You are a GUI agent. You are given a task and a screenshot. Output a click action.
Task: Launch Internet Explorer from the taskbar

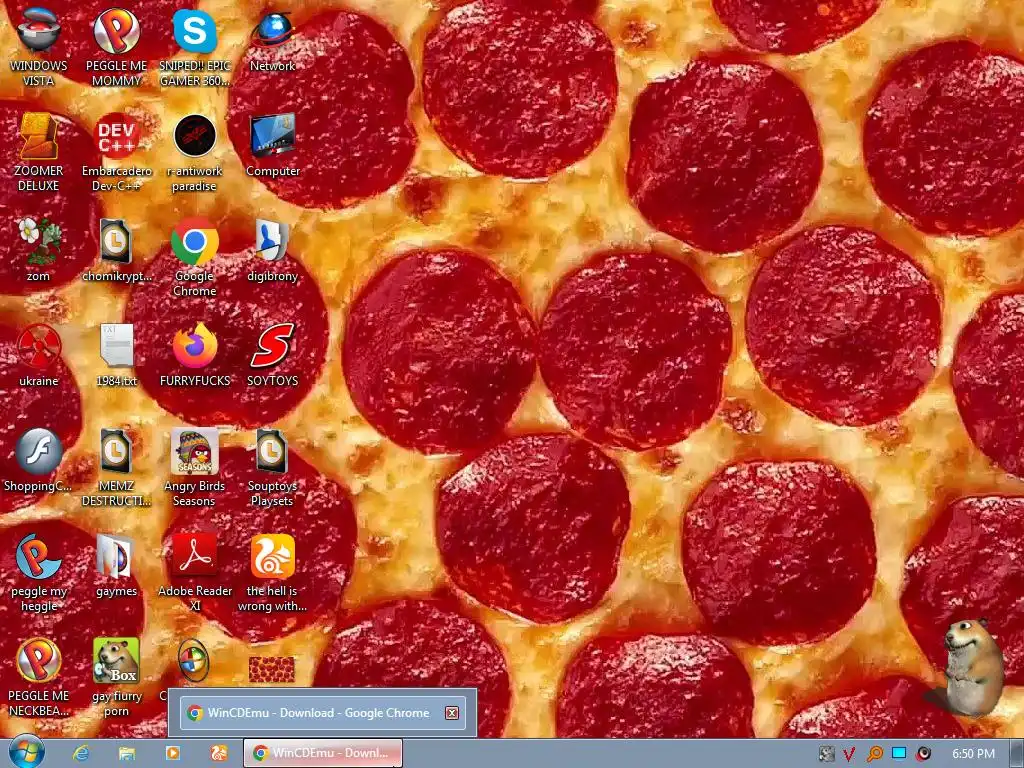(81, 753)
